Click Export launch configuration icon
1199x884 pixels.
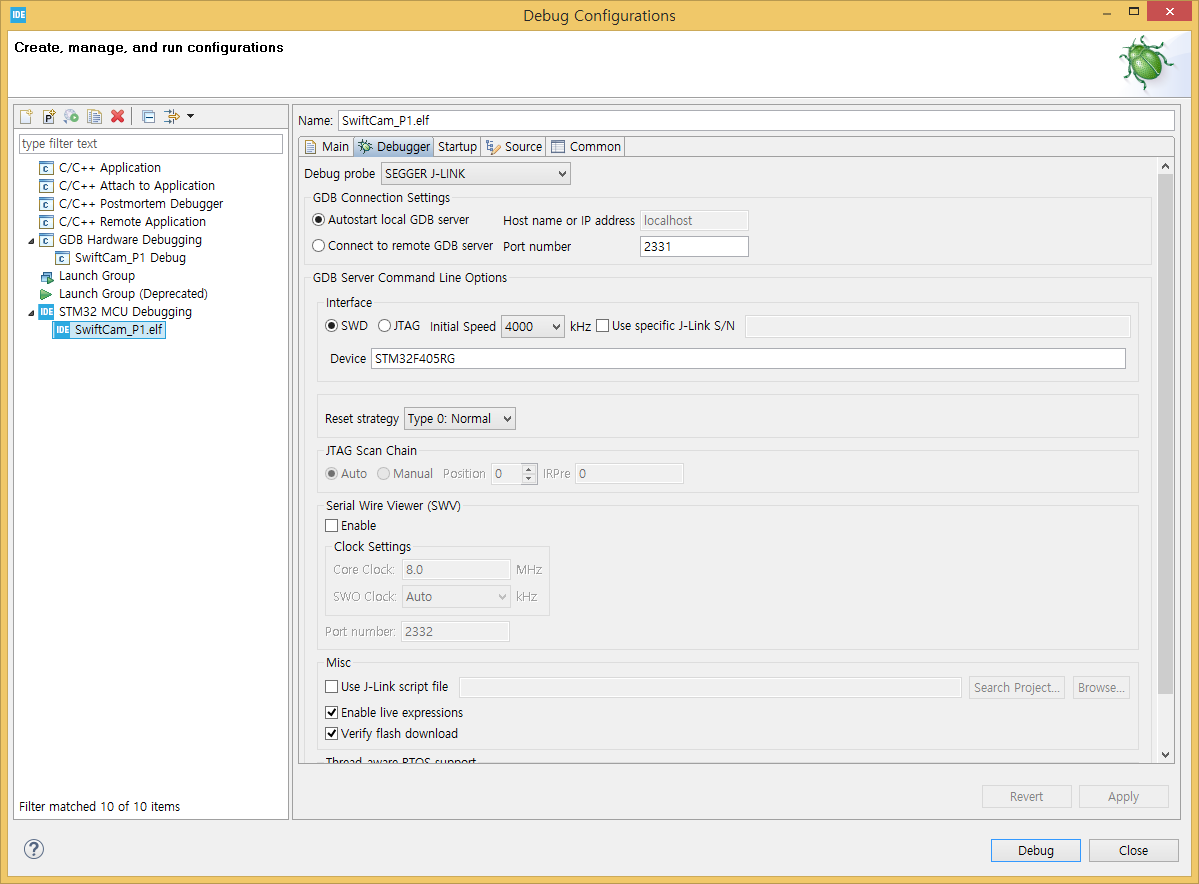click(x=71, y=116)
